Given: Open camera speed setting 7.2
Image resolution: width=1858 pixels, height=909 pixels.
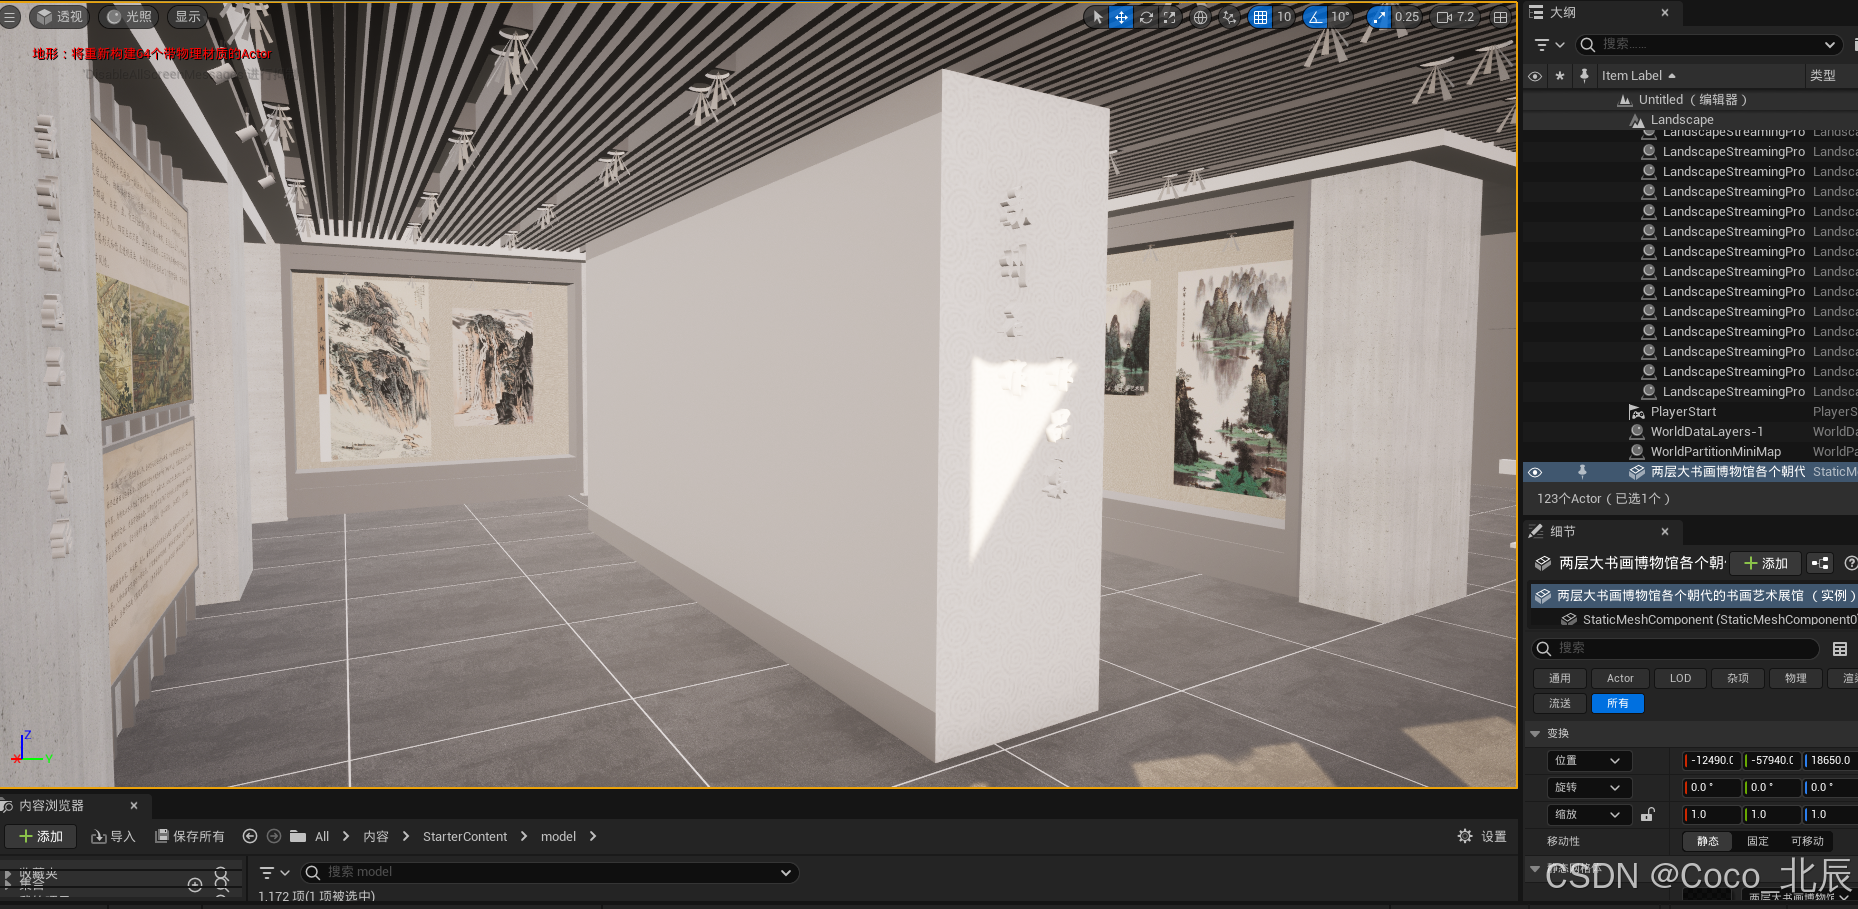Looking at the screenshot, I should click(x=1455, y=17).
